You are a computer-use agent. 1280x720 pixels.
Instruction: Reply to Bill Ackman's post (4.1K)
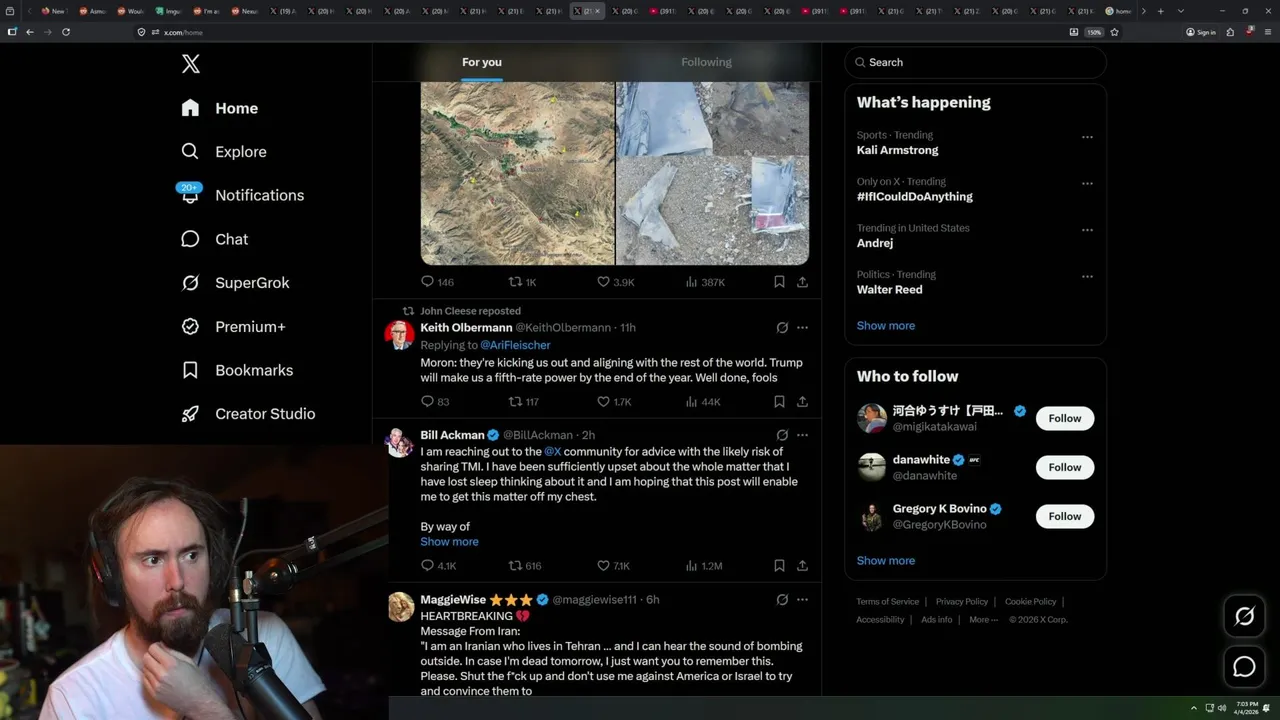[x=438, y=565]
